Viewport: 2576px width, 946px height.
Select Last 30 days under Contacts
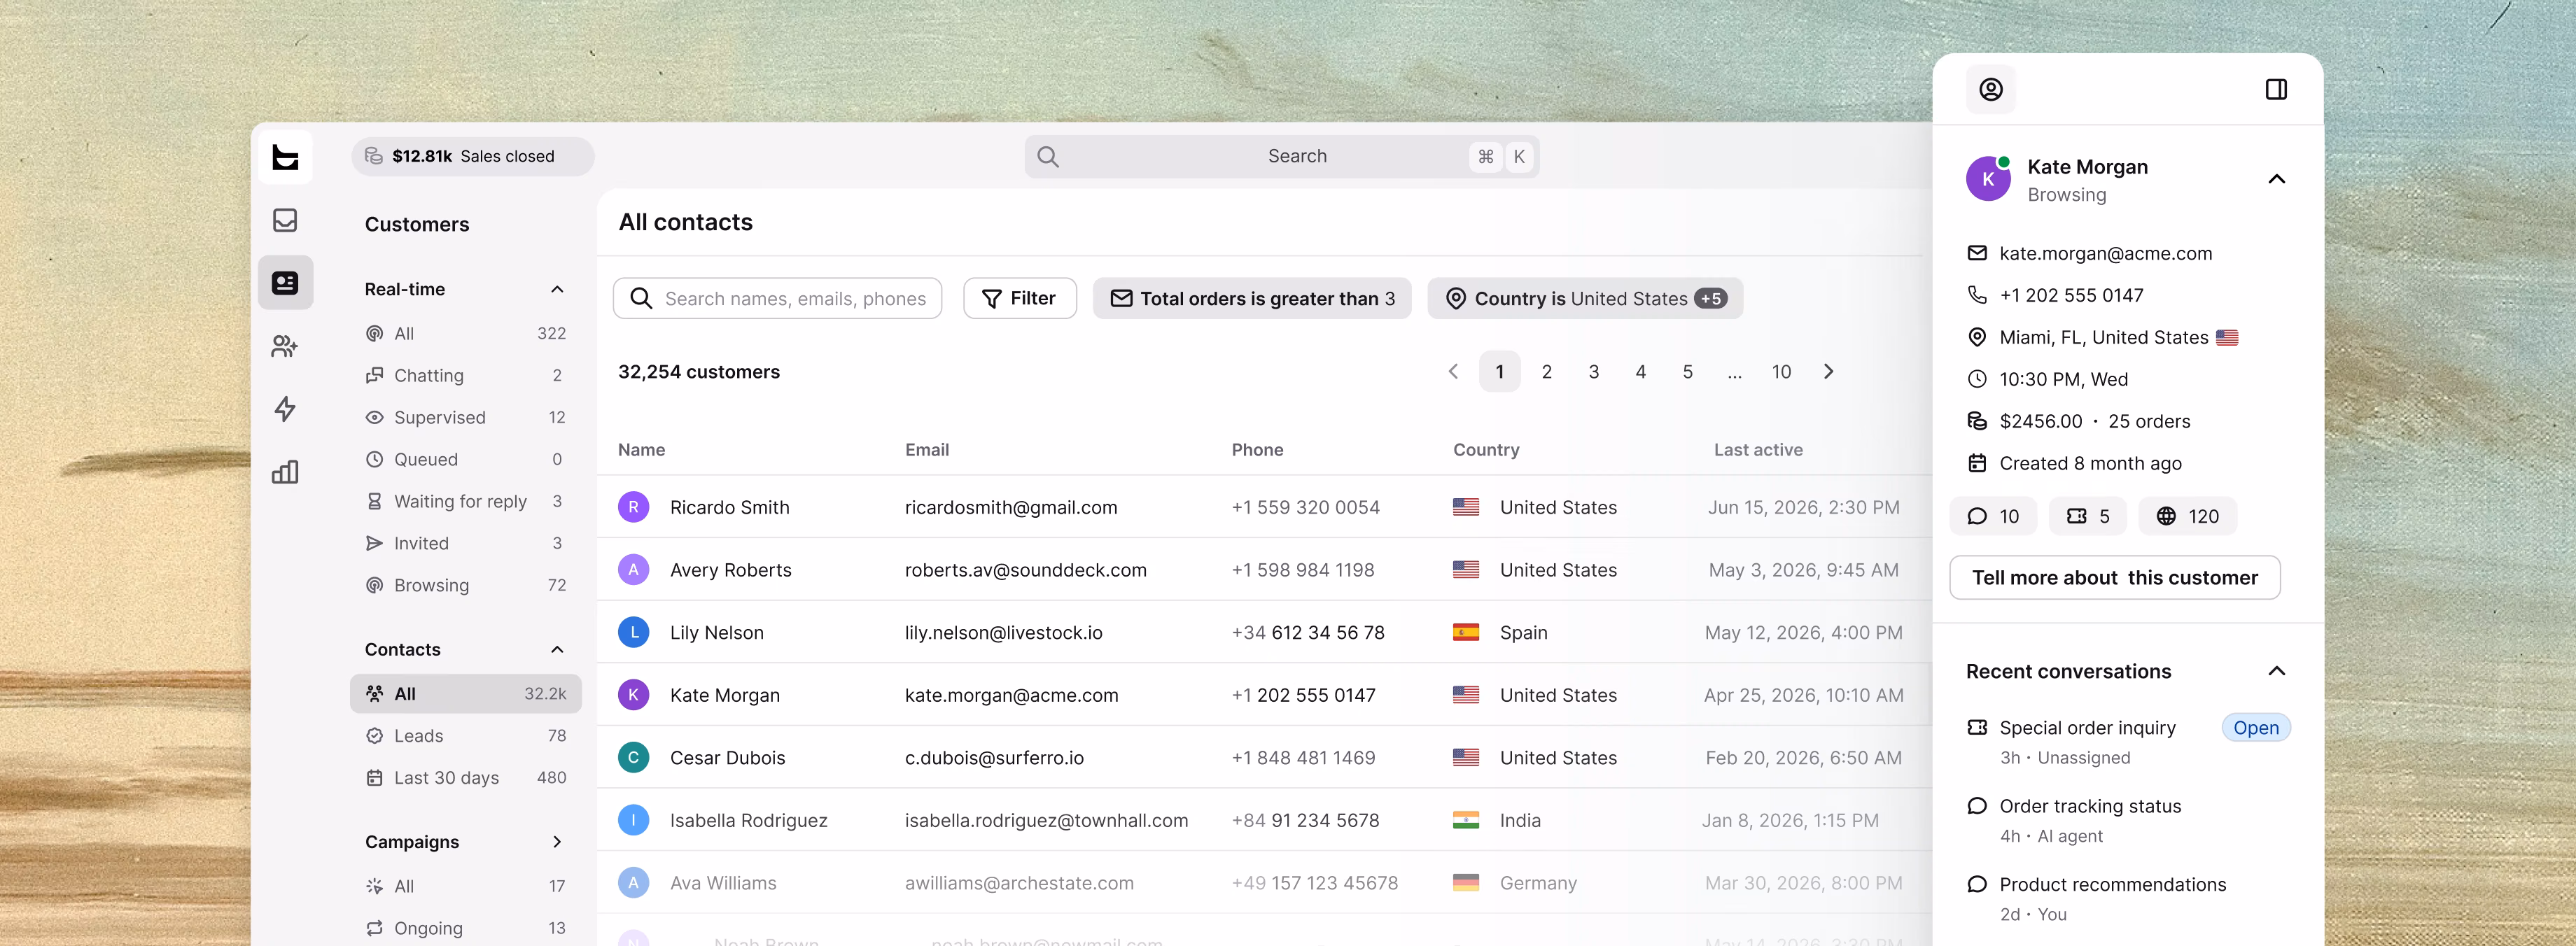pyautogui.click(x=465, y=777)
